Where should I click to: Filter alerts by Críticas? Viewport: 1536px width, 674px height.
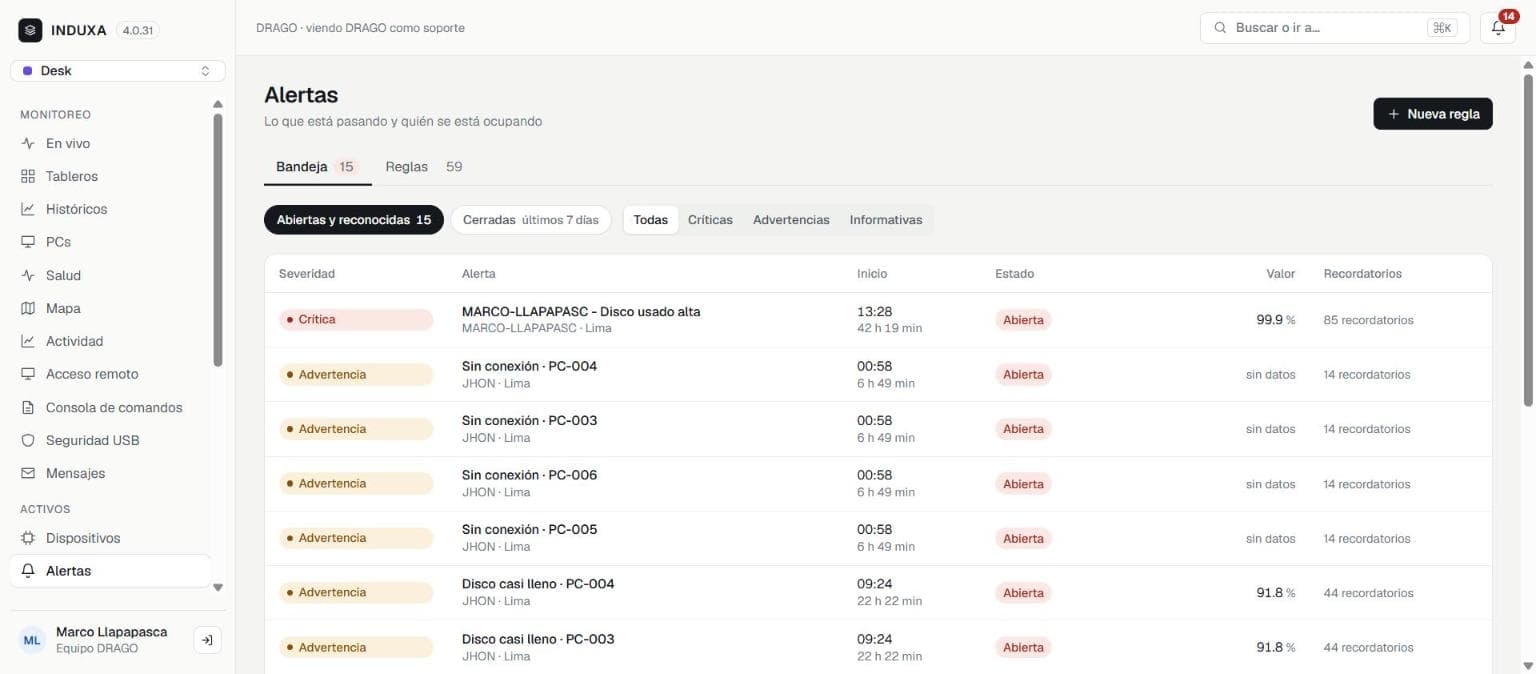[x=710, y=220]
